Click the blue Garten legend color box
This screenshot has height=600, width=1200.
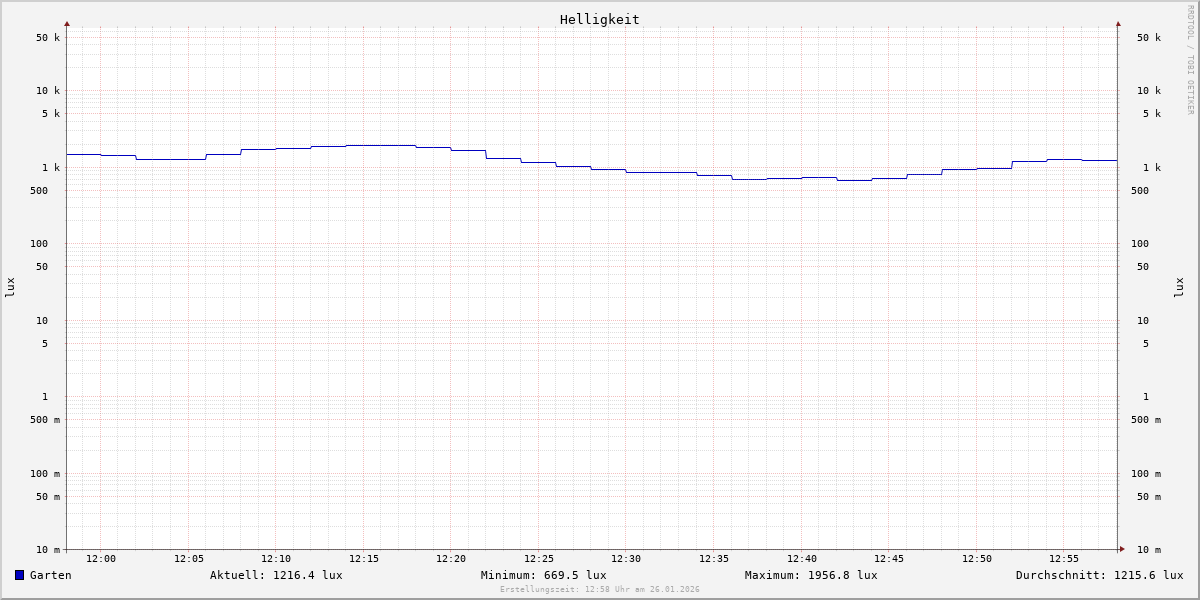[x=19, y=575]
